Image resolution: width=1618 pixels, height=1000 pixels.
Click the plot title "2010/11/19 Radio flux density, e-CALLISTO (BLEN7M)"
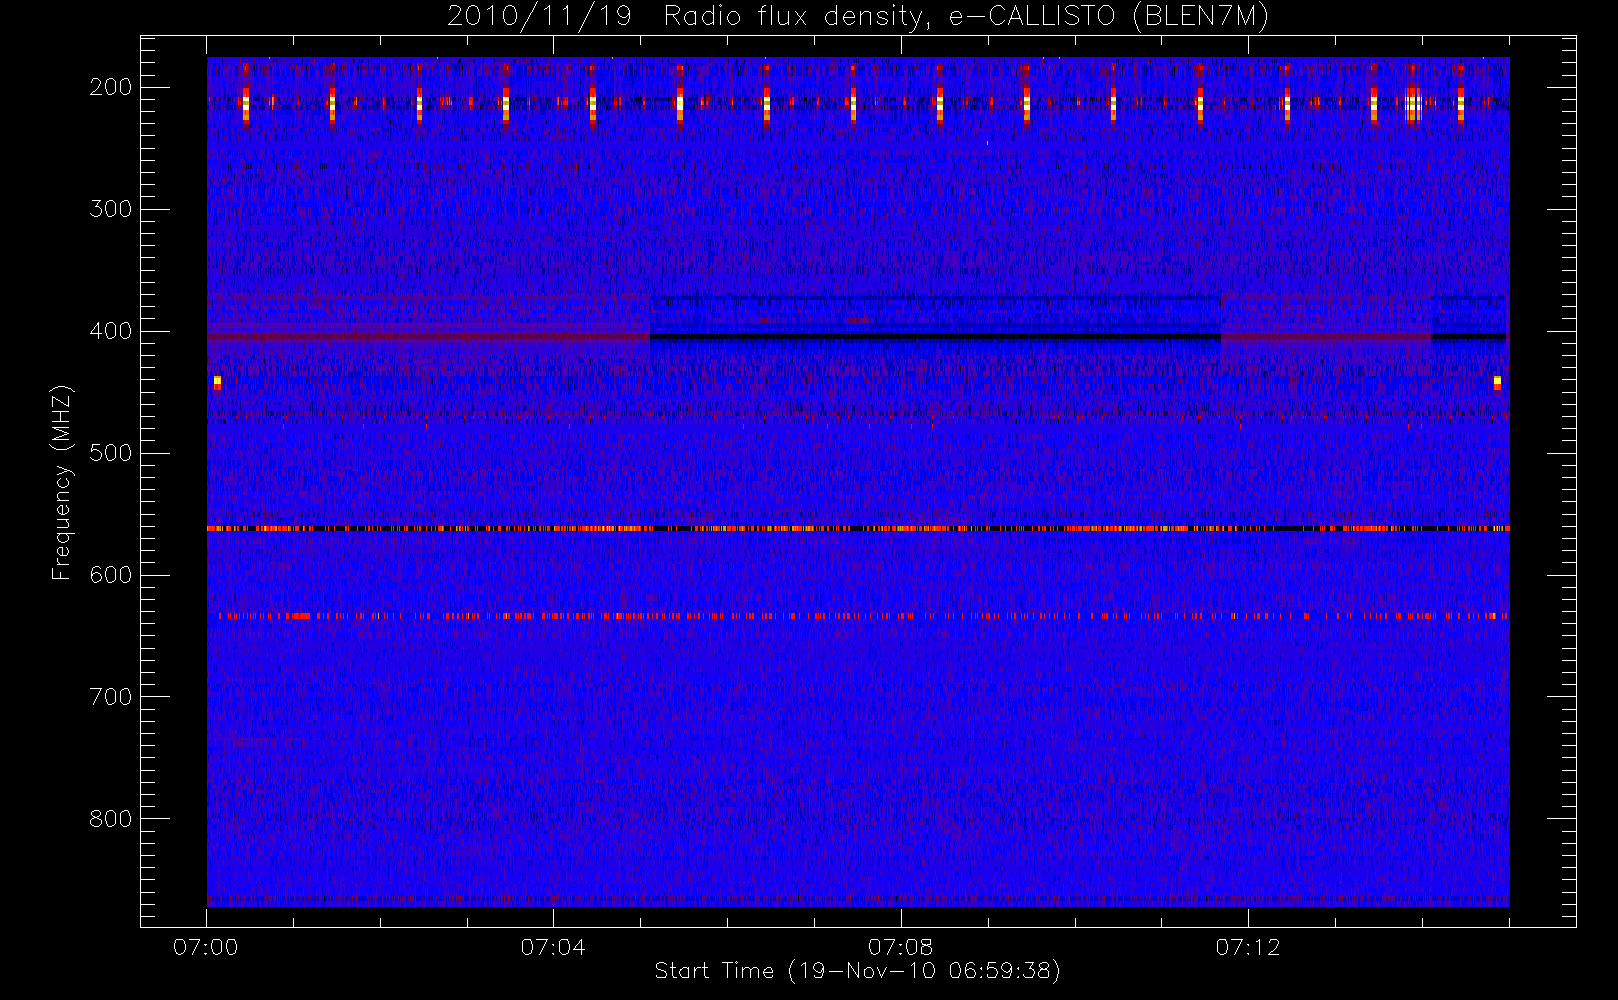857,17
